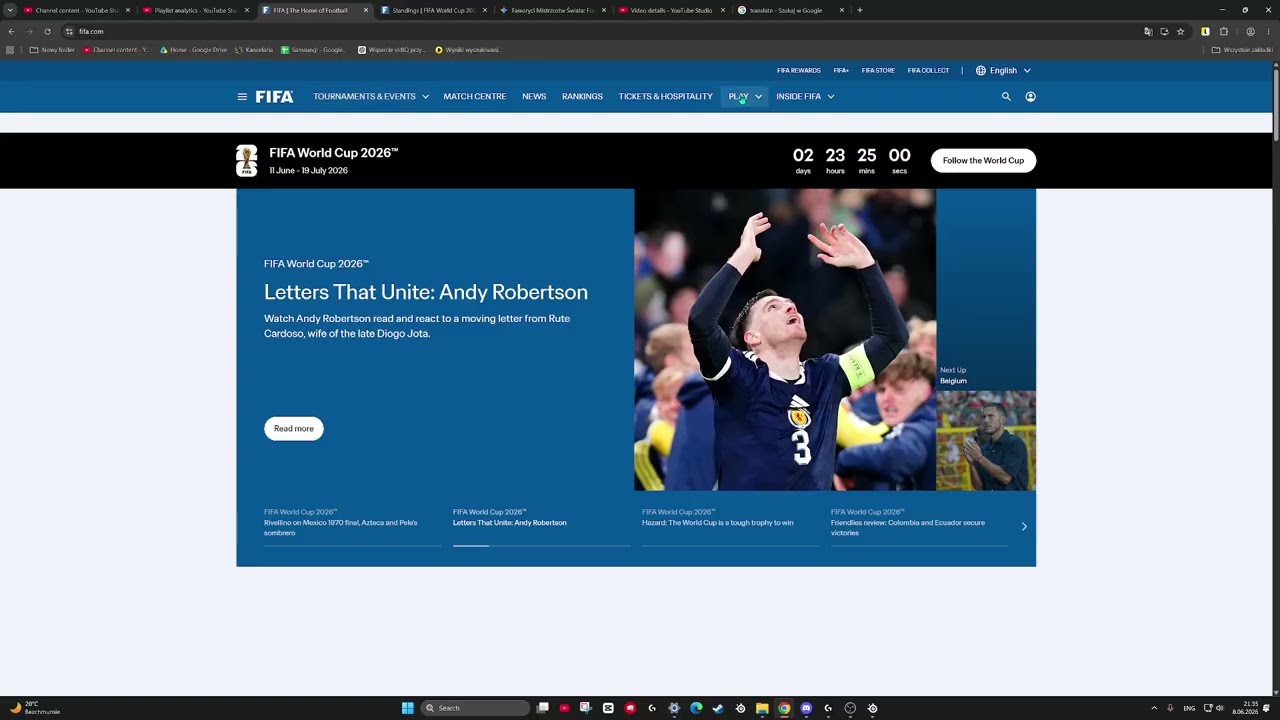Click the FIFA World Cup 2026 trophy emblem

(246, 161)
